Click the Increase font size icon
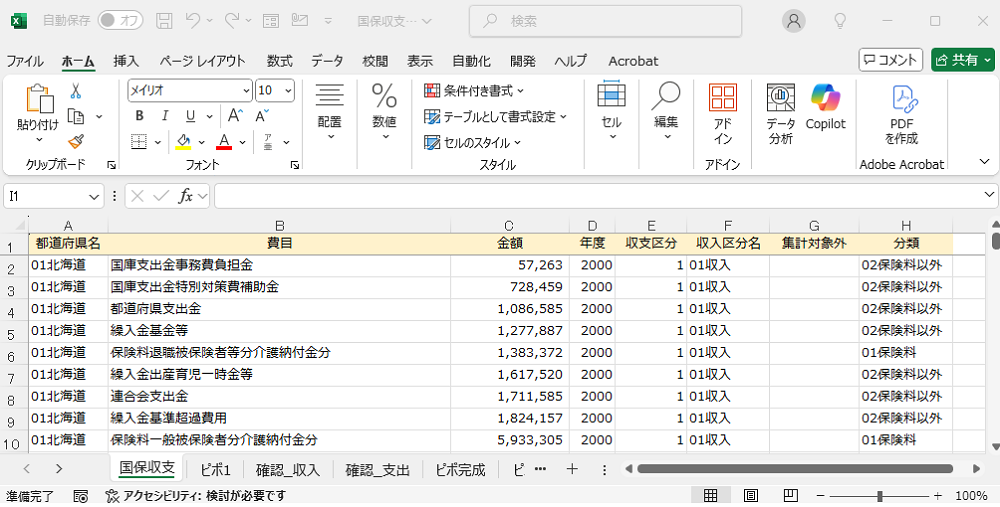The image size is (1000, 507). point(235,116)
